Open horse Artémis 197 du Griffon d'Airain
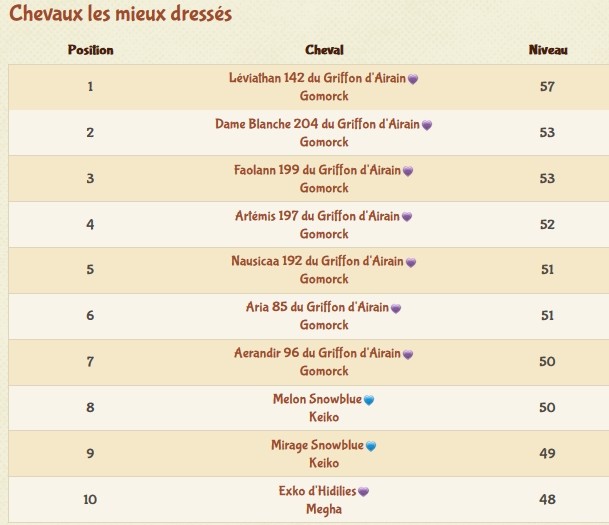The width and height of the screenshot is (609, 525). click(x=317, y=216)
